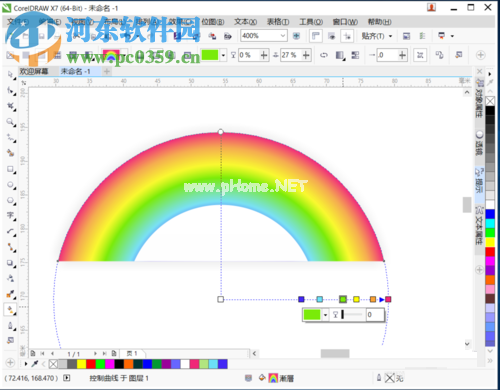This screenshot has height=390, width=500.
Task: Select the Rectangle tool in toolbox
Action: pos(11,169)
